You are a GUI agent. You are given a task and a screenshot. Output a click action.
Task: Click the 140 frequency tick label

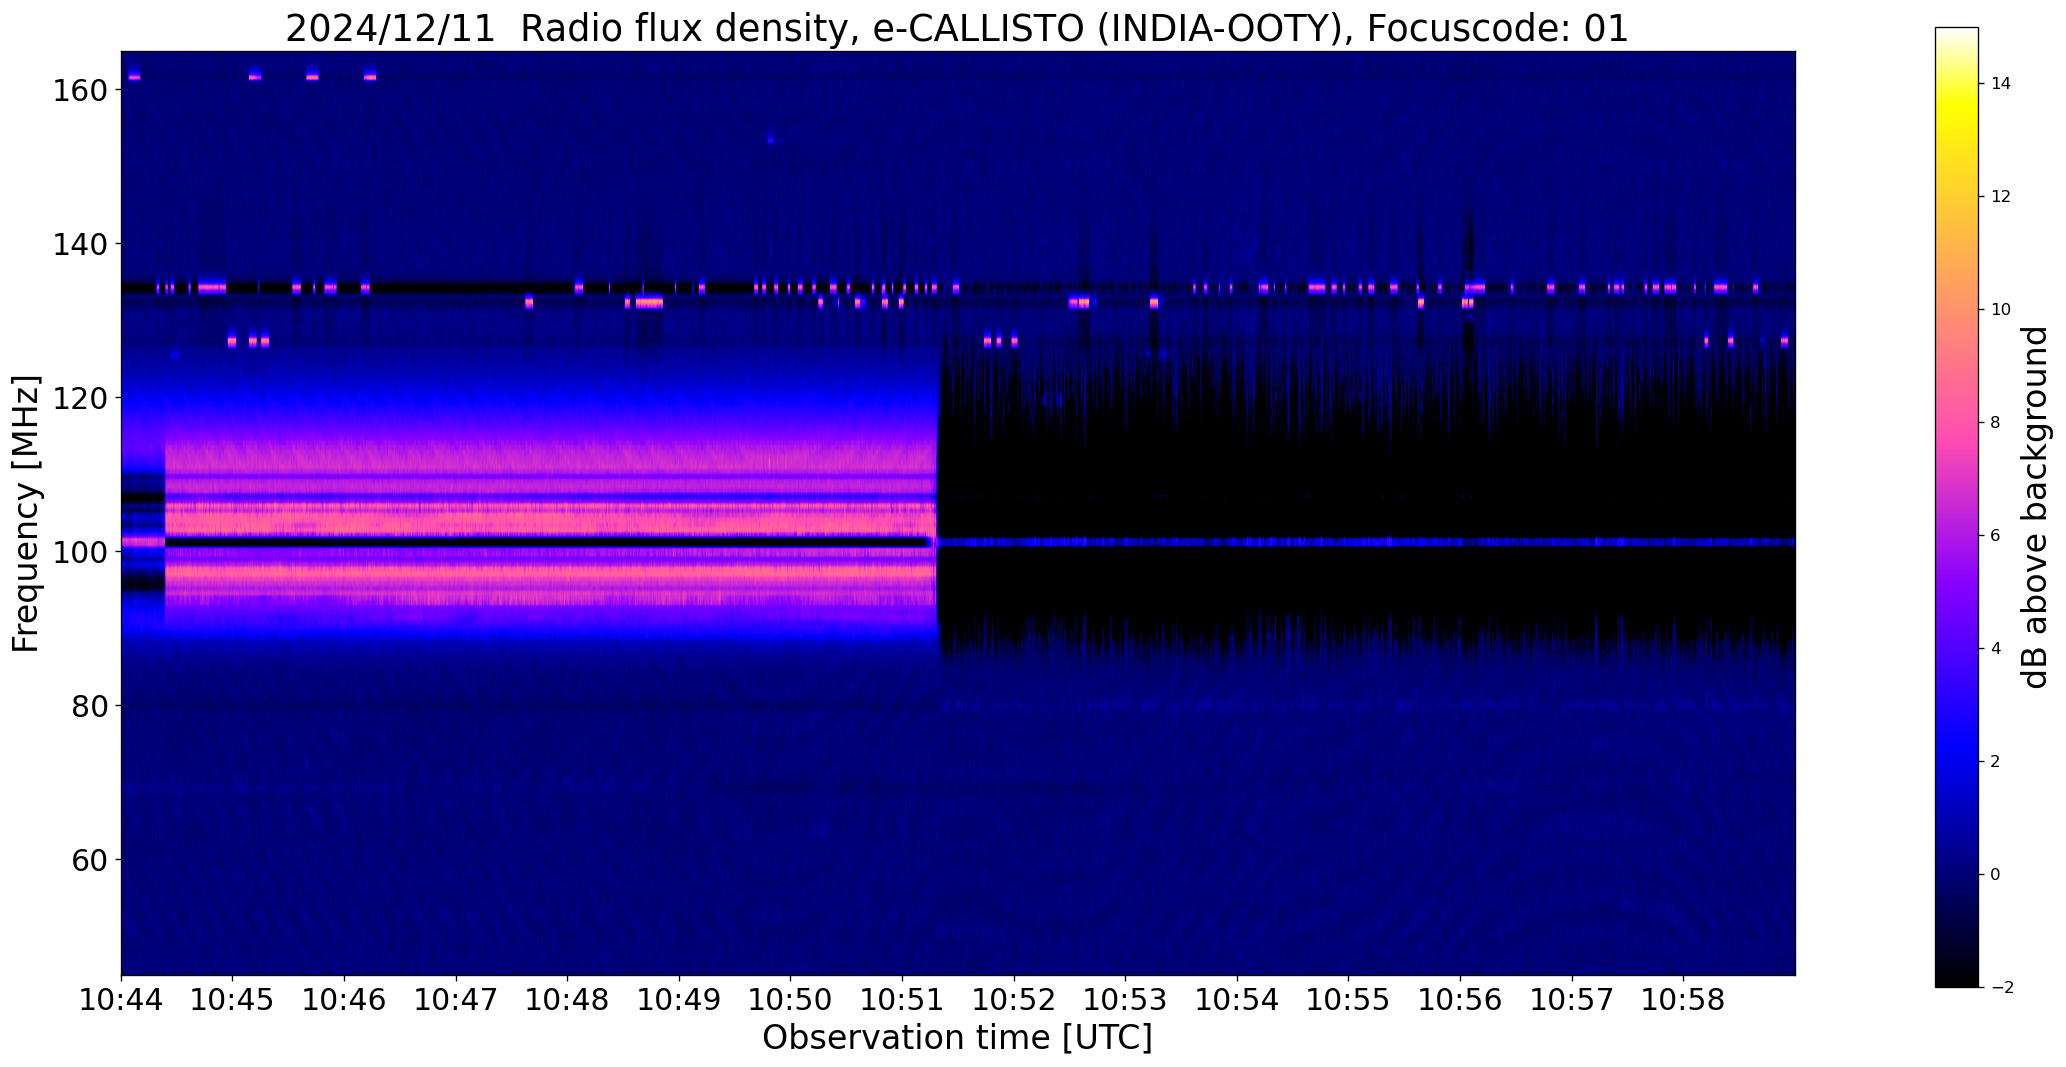(78, 244)
